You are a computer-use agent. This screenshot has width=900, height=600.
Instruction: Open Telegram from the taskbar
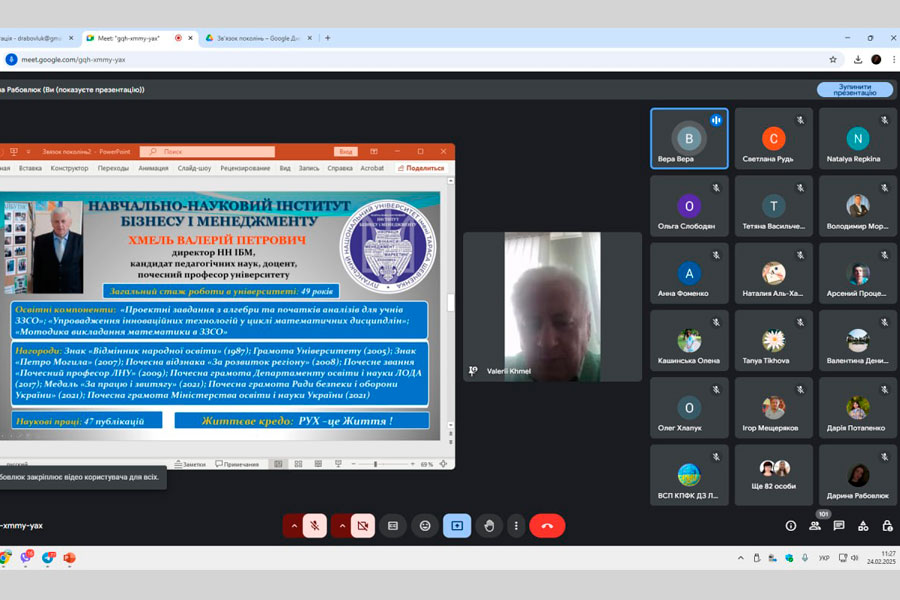coord(48,558)
